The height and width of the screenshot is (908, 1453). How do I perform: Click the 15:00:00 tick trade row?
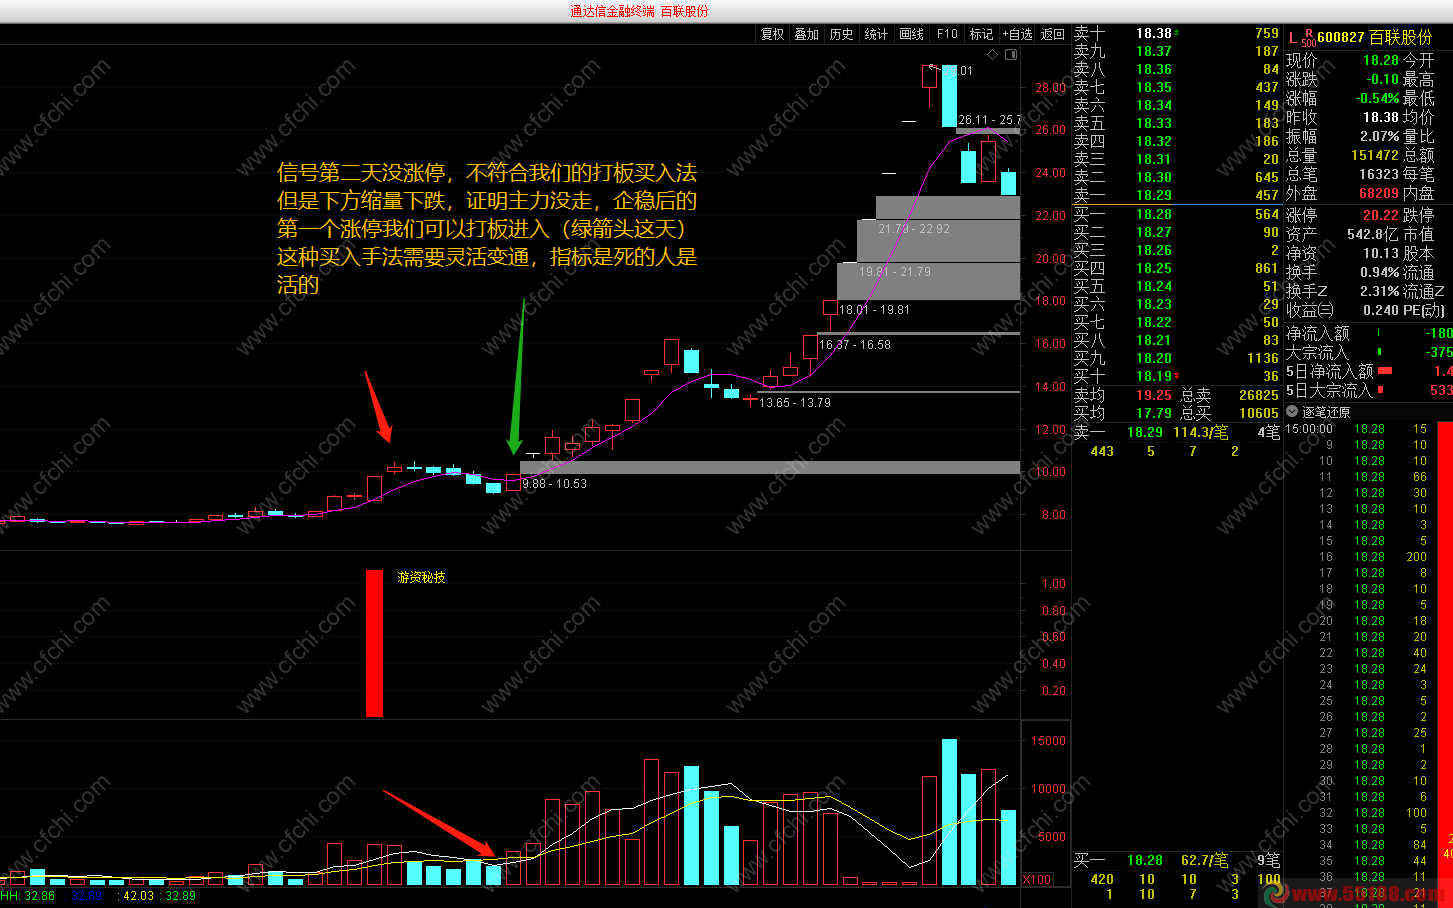[x=1360, y=429]
